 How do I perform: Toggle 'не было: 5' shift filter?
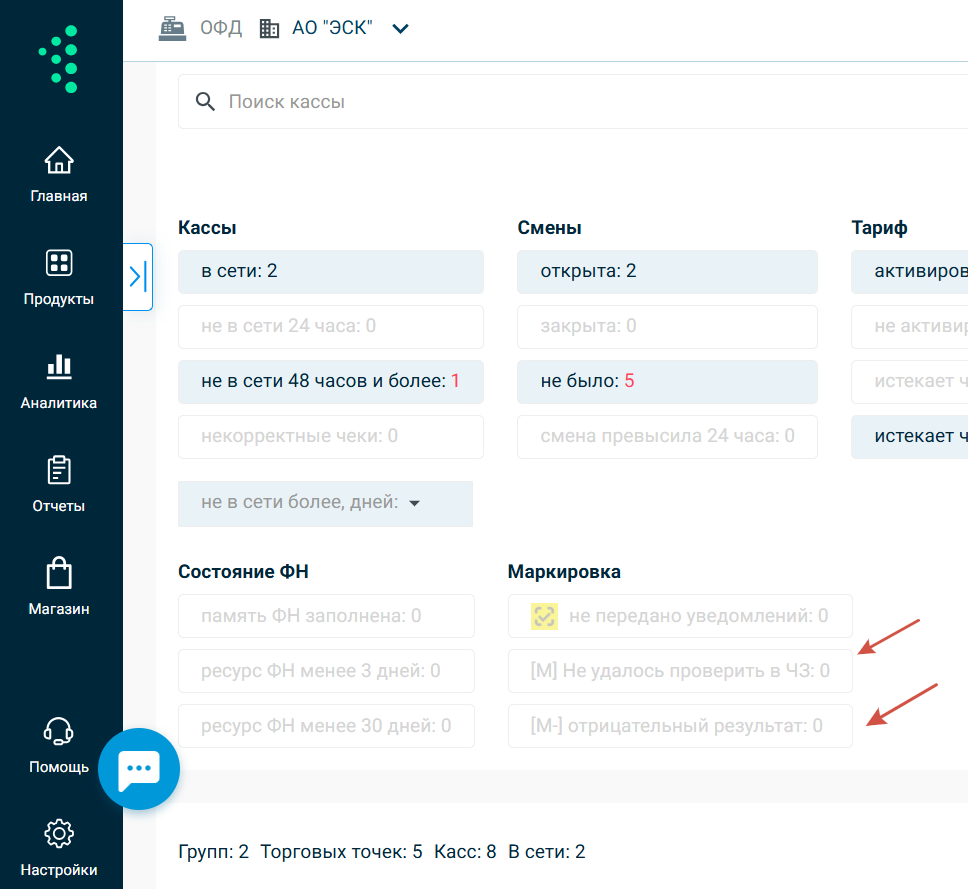(x=667, y=382)
